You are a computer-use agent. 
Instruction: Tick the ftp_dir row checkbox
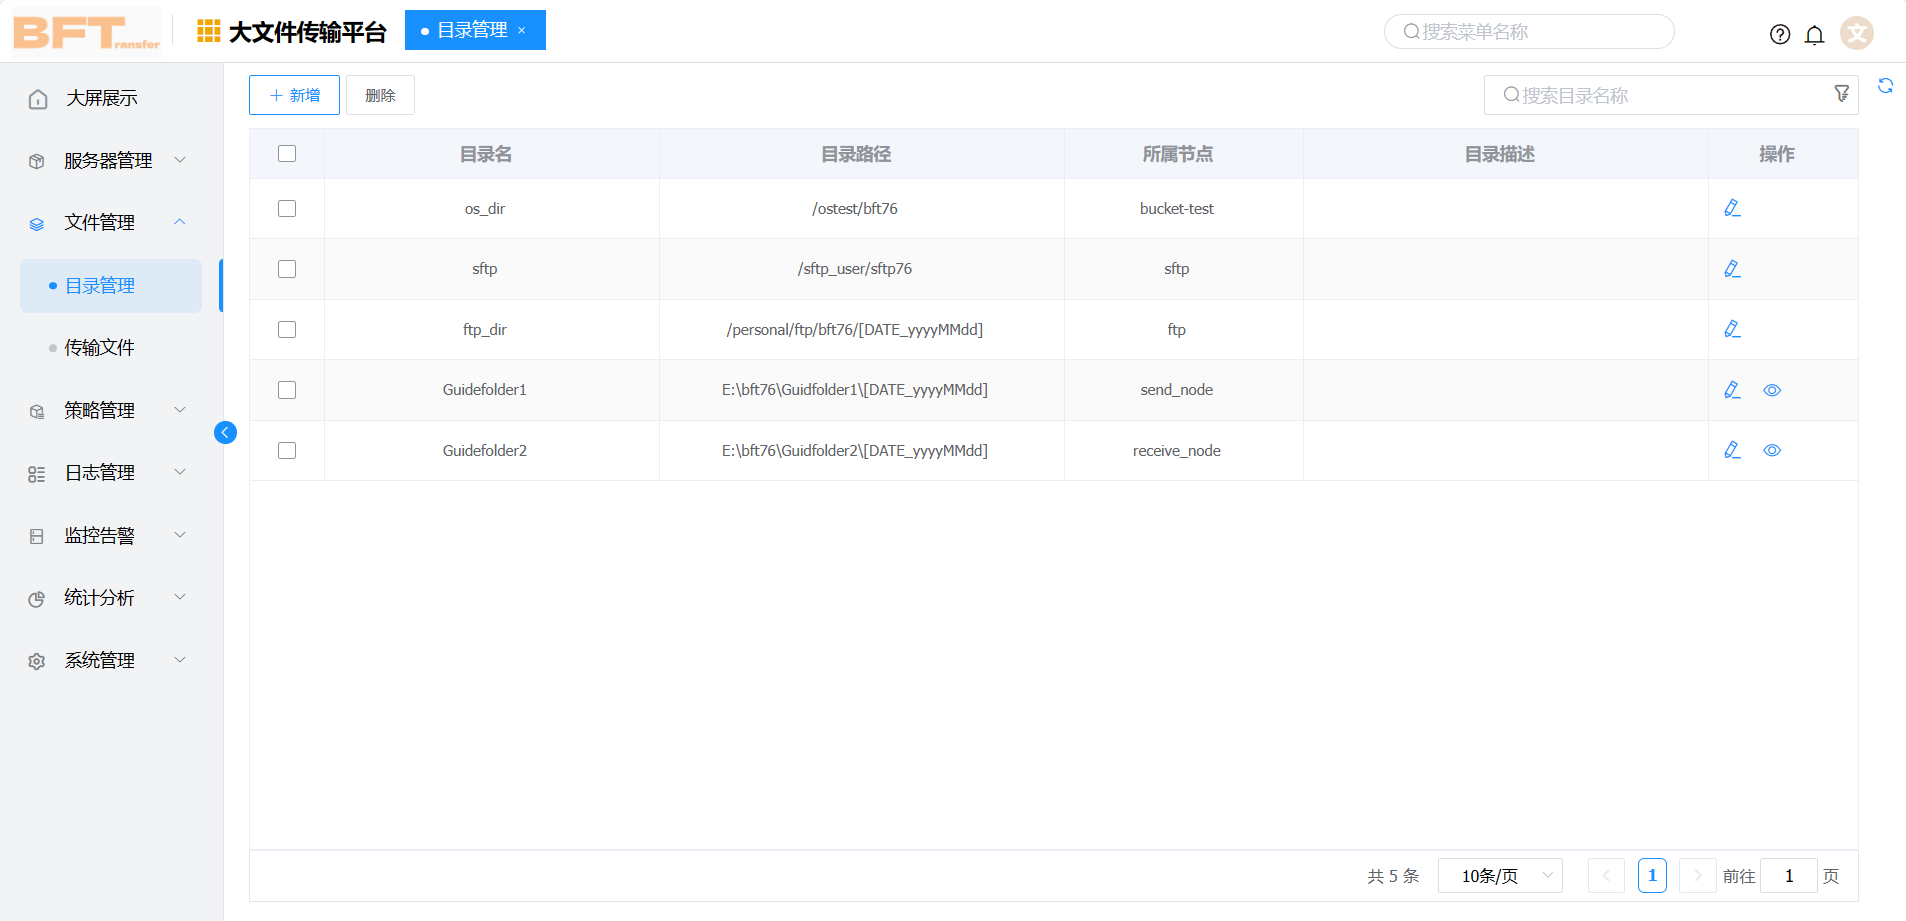(287, 329)
